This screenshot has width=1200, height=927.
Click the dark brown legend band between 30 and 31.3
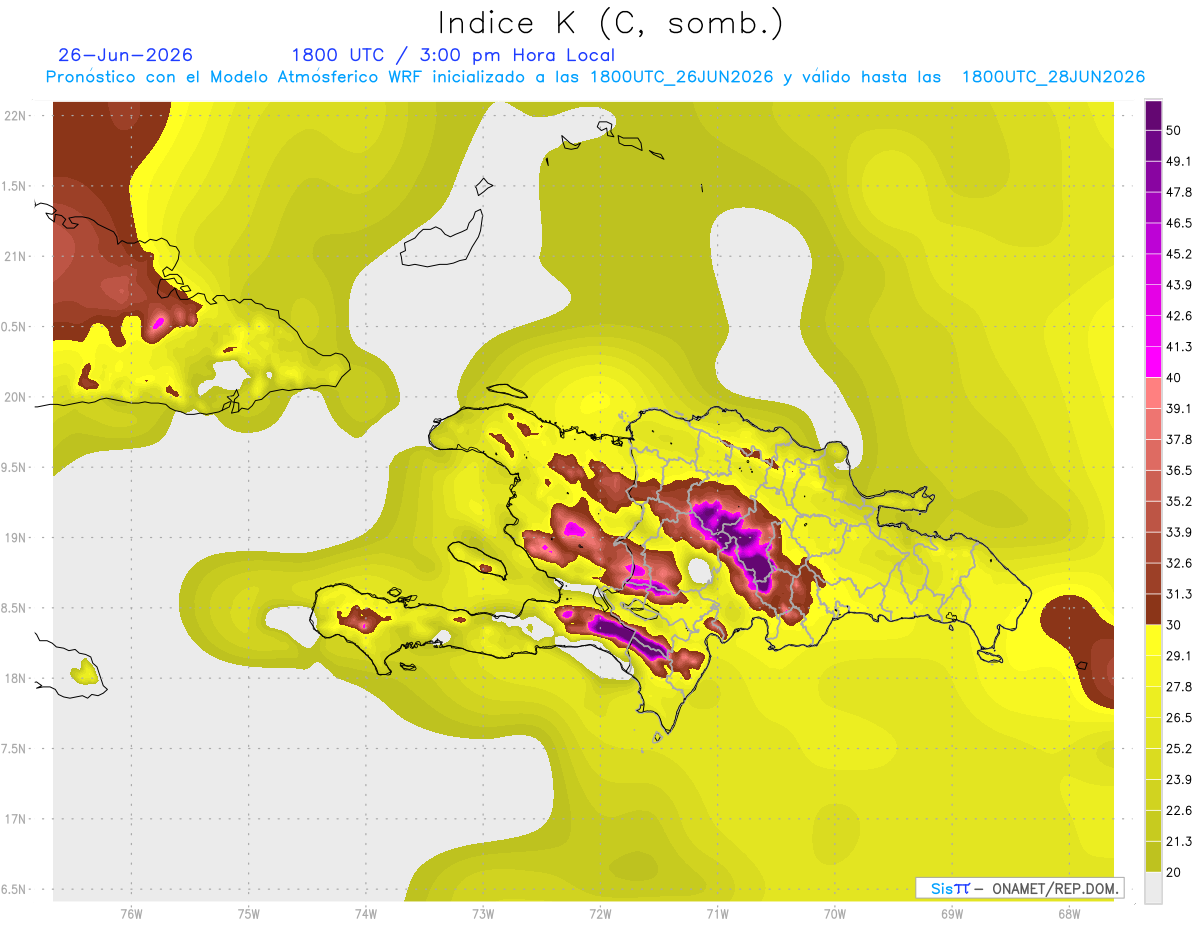pos(1153,609)
